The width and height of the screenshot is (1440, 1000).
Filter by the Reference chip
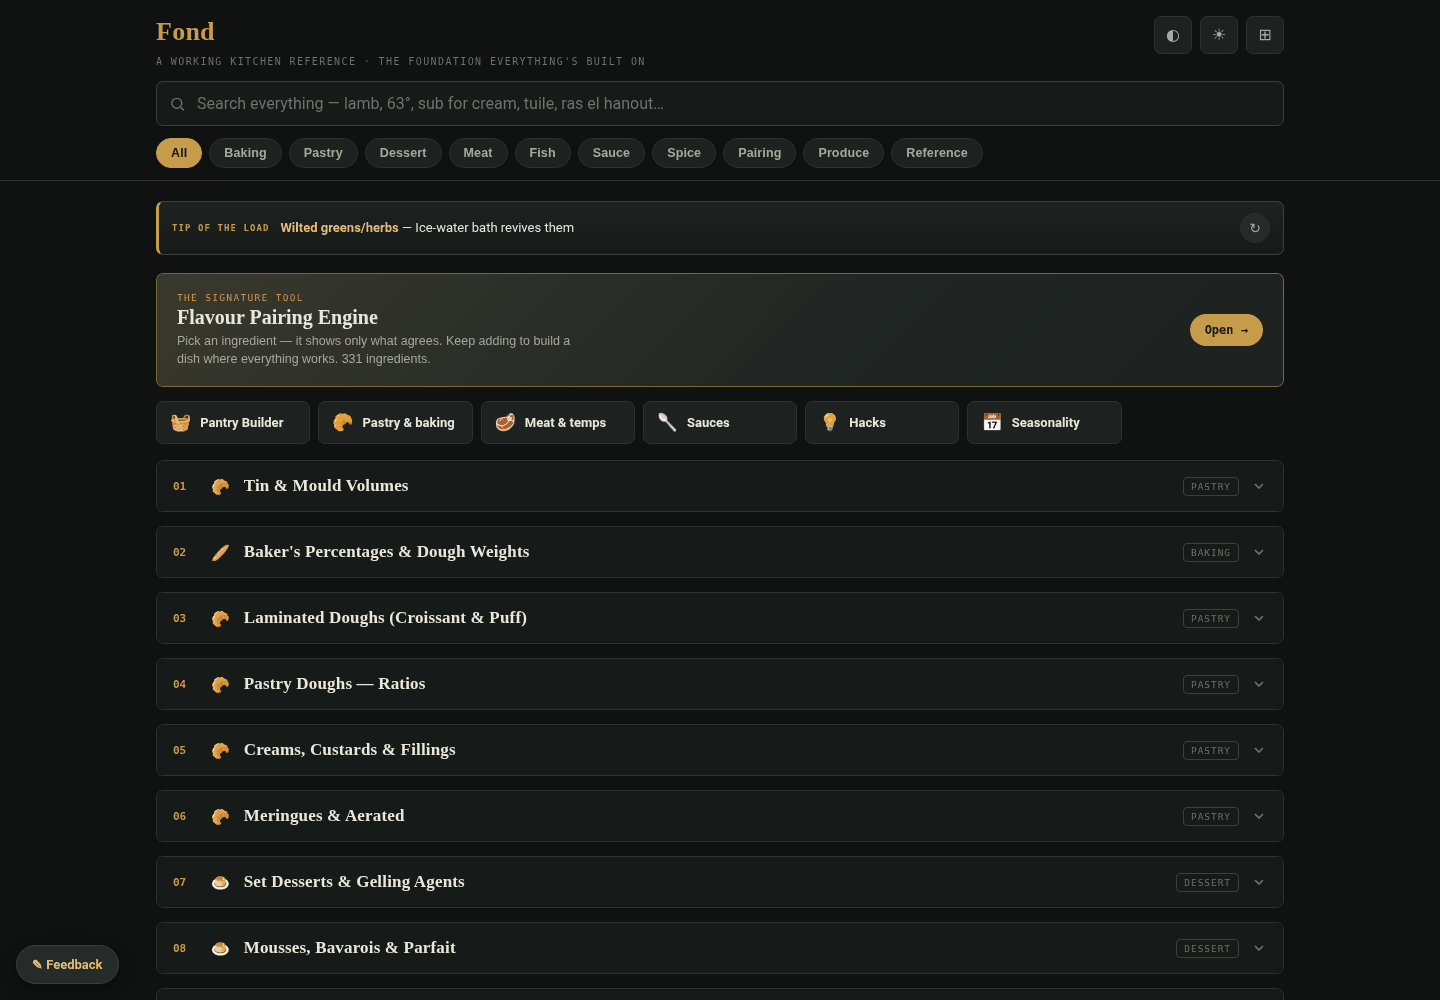pos(937,153)
